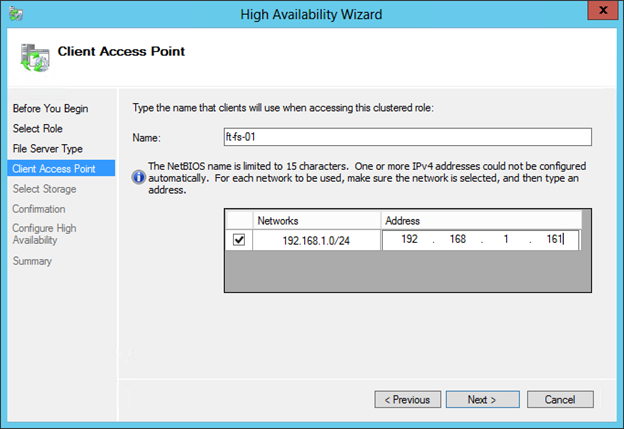Click the first octet 192 in Address

pos(409,239)
